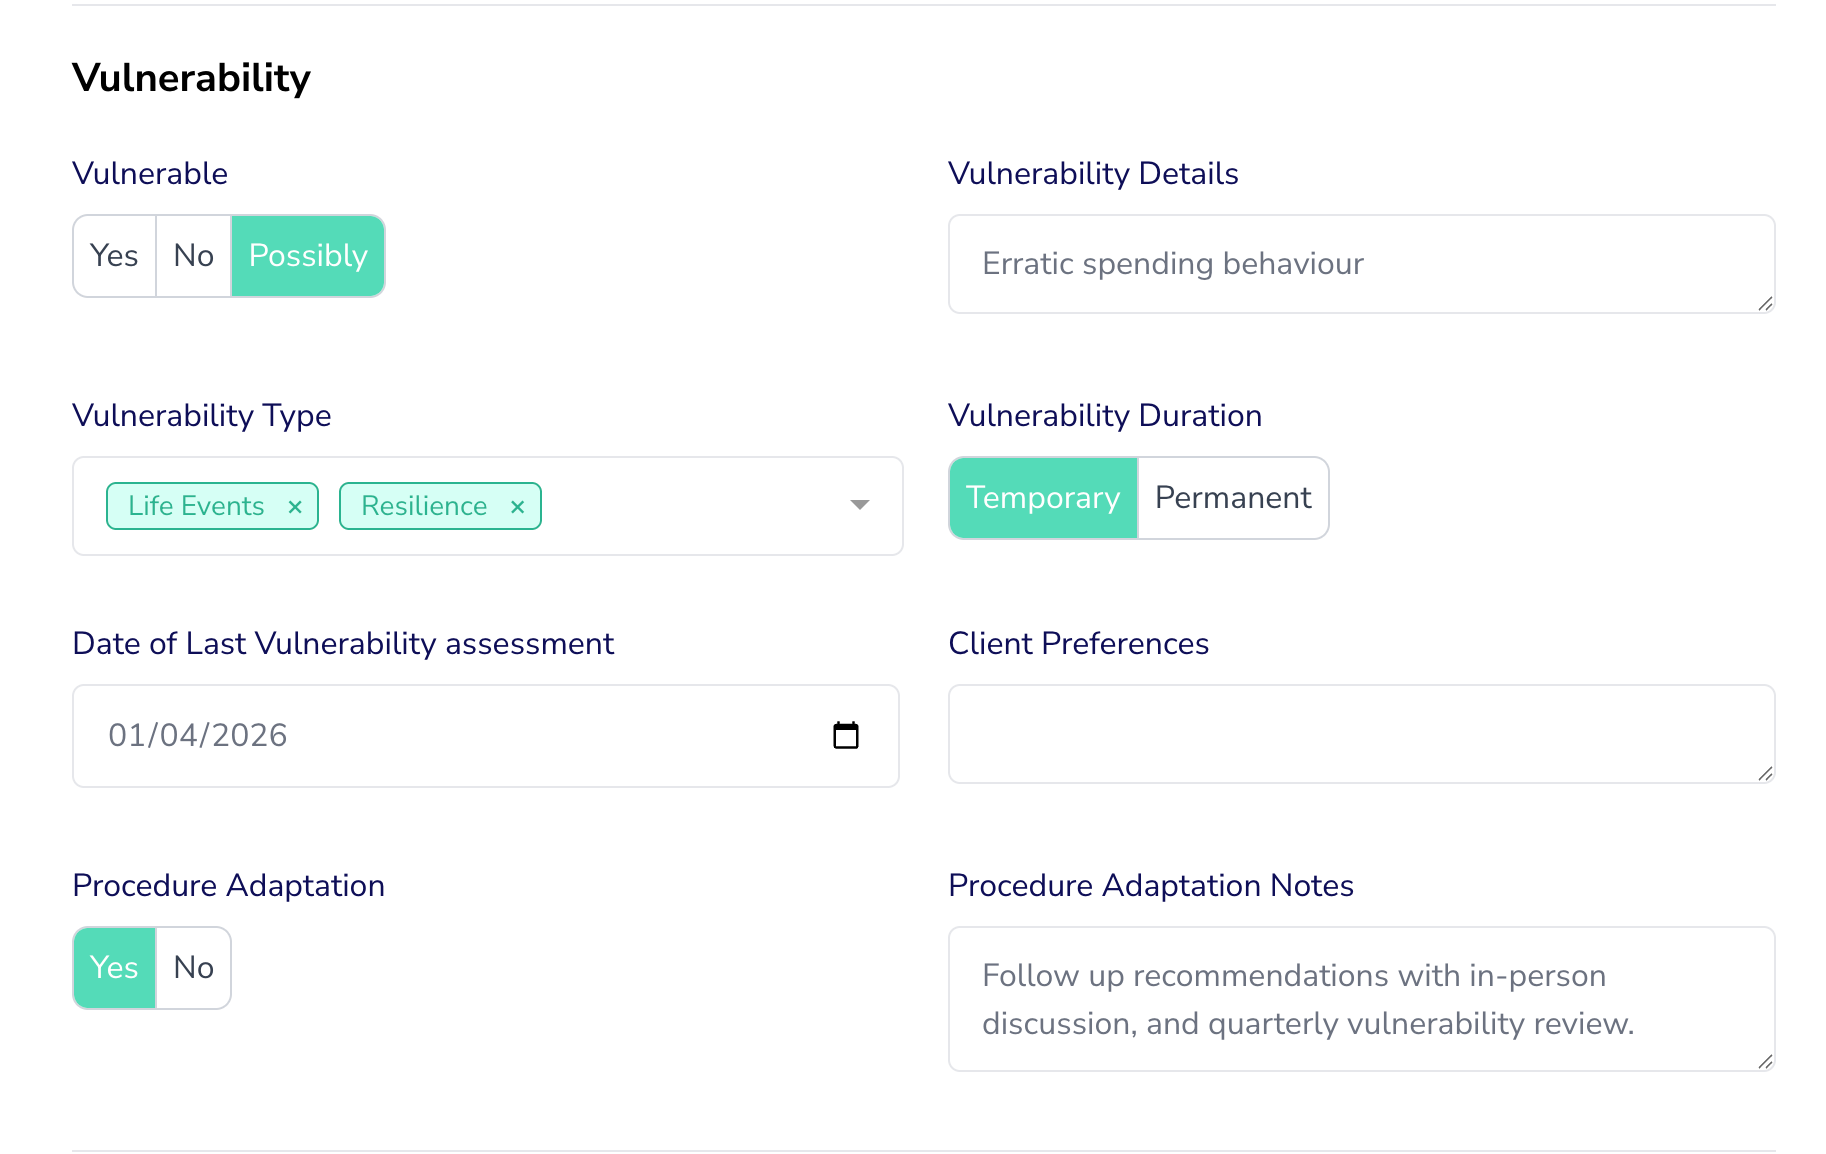Image resolution: width=1826 pixels, height=1154 pixels.
Task: Expand the Vulnerability Type dropdown arrow
Action: (859, 505)
